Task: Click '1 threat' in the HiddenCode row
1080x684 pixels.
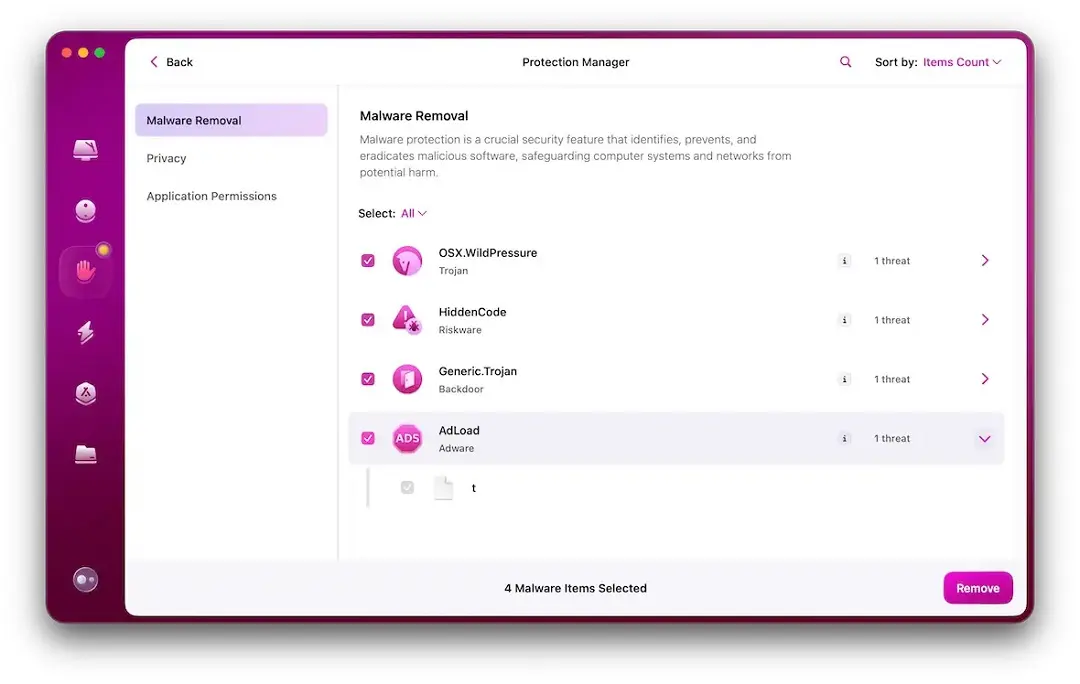Action: (x=892, y=320)
